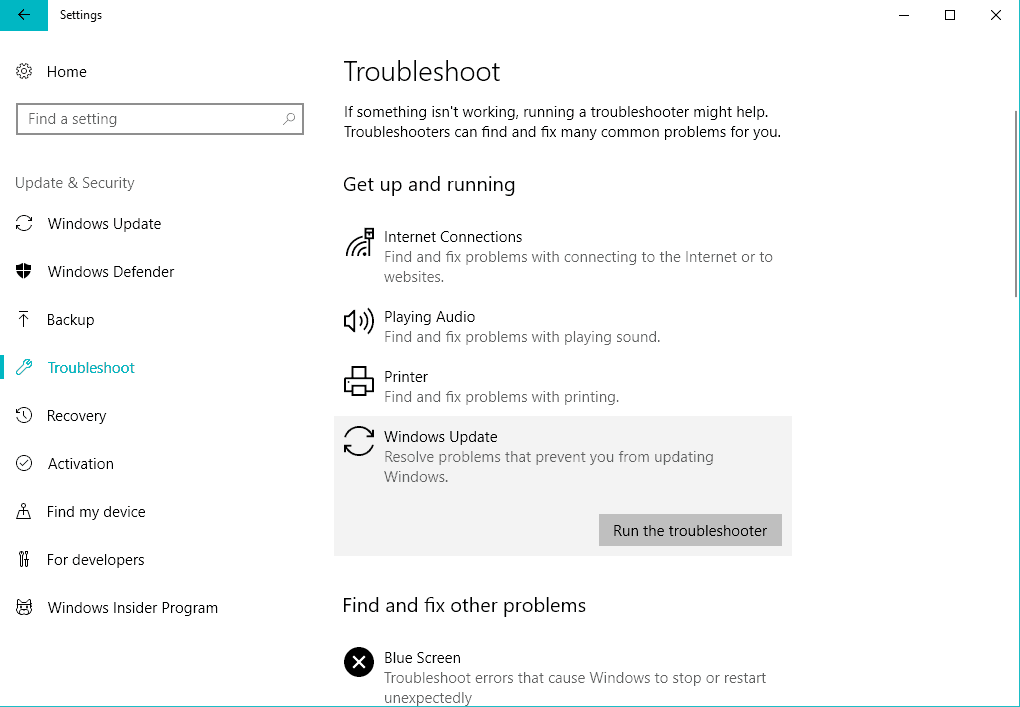
Task: Click the Playing Audio speaker icon
Action: coord(358,321)
